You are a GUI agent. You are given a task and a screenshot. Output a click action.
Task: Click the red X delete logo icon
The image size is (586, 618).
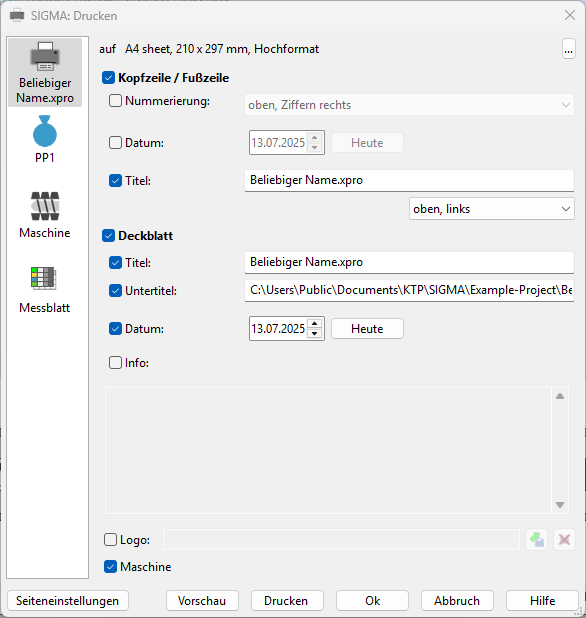(564, 540)
